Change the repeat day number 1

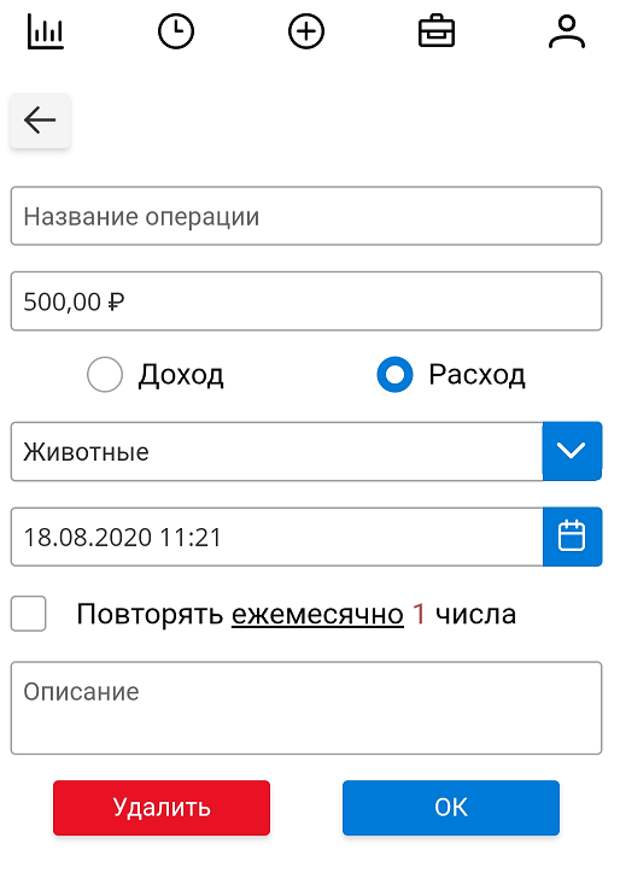[418, 614]
